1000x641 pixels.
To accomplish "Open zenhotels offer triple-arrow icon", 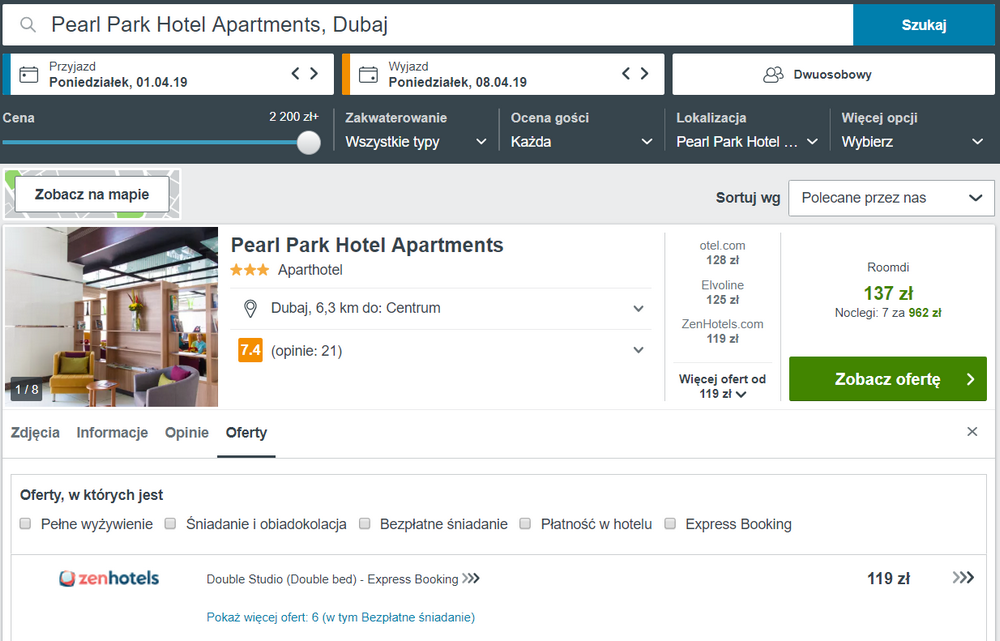I will tap(963, 577).
